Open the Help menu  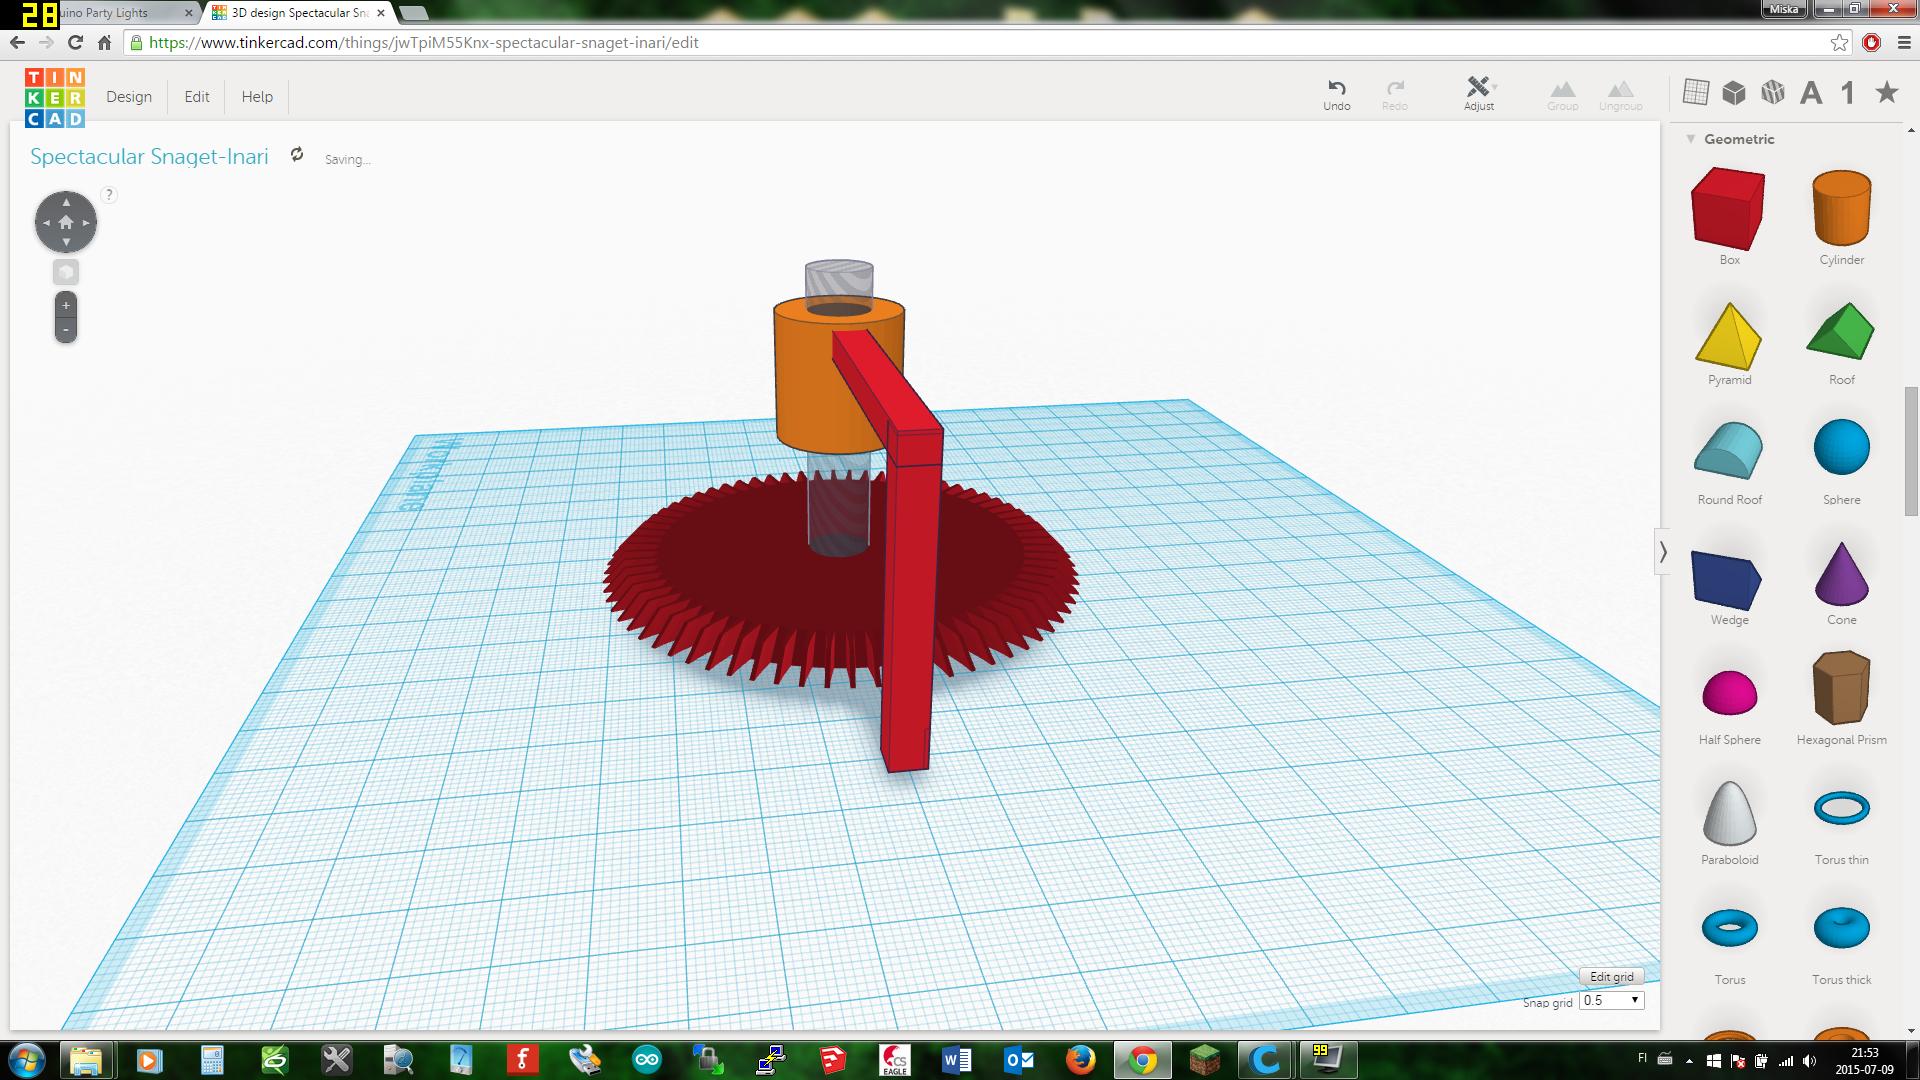(x=257, y=97)
